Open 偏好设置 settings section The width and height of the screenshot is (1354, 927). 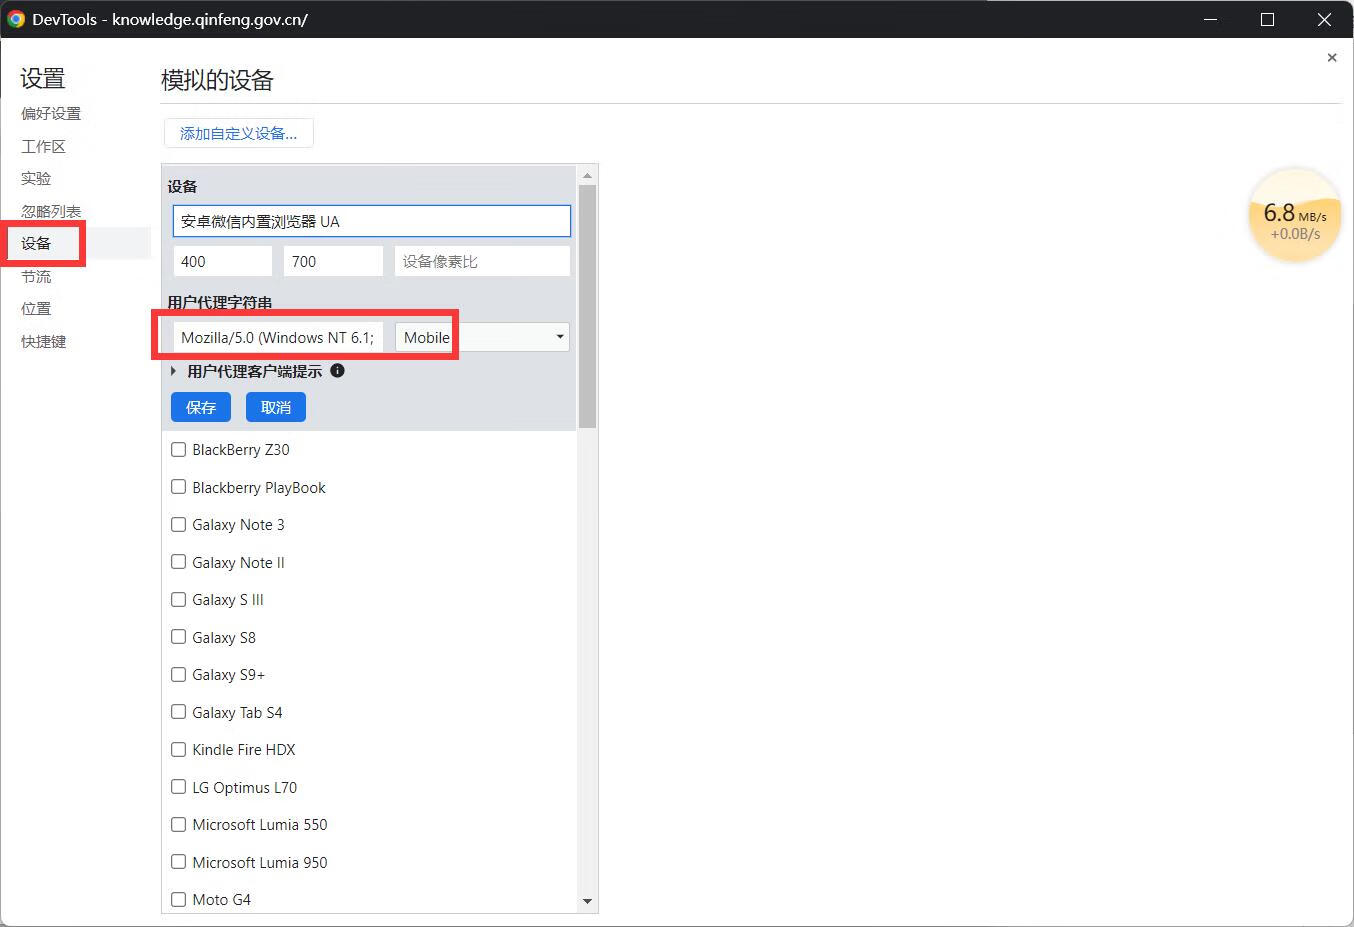[x=51, y=114]
